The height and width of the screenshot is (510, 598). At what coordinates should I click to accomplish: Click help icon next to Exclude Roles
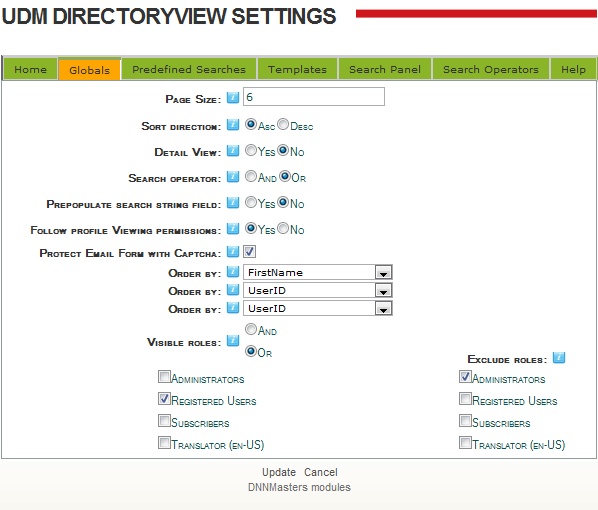tap(559, 358)
